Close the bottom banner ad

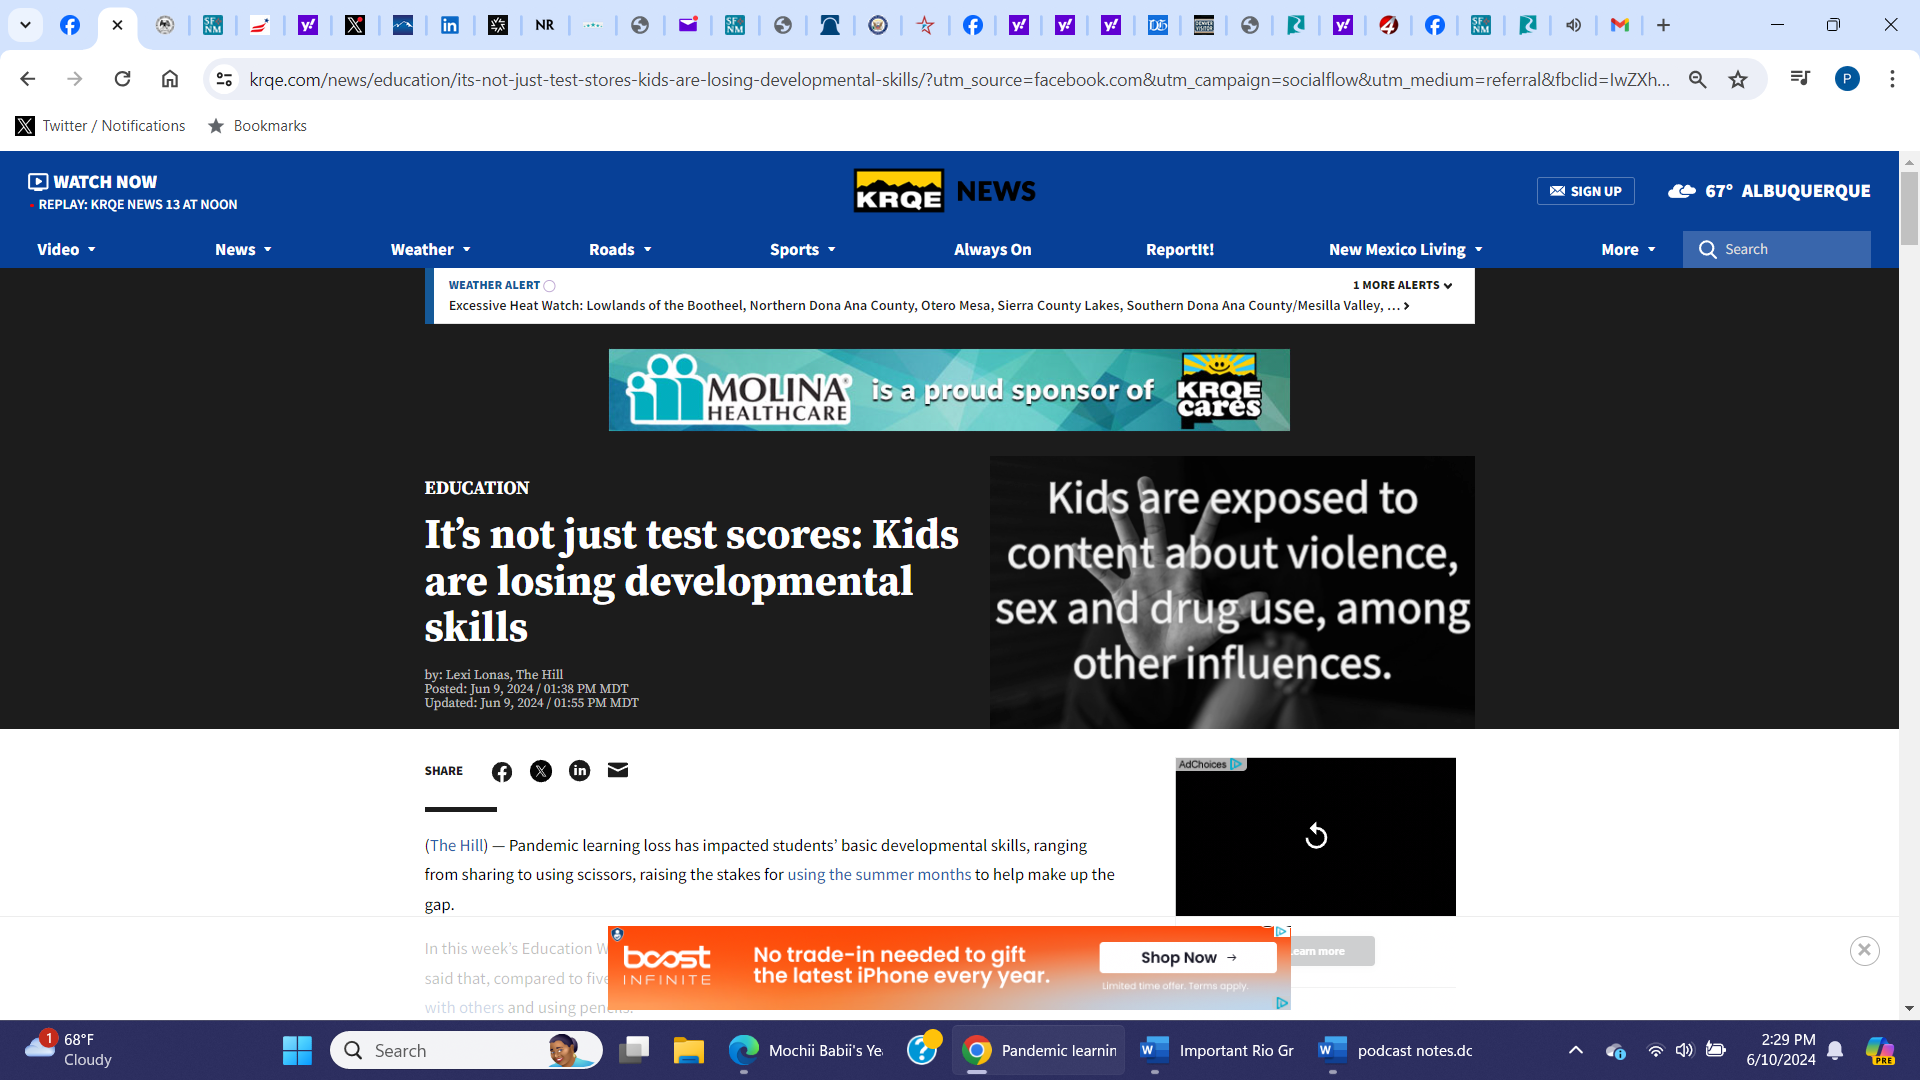pyautogui.click(x=1864, y=951)
